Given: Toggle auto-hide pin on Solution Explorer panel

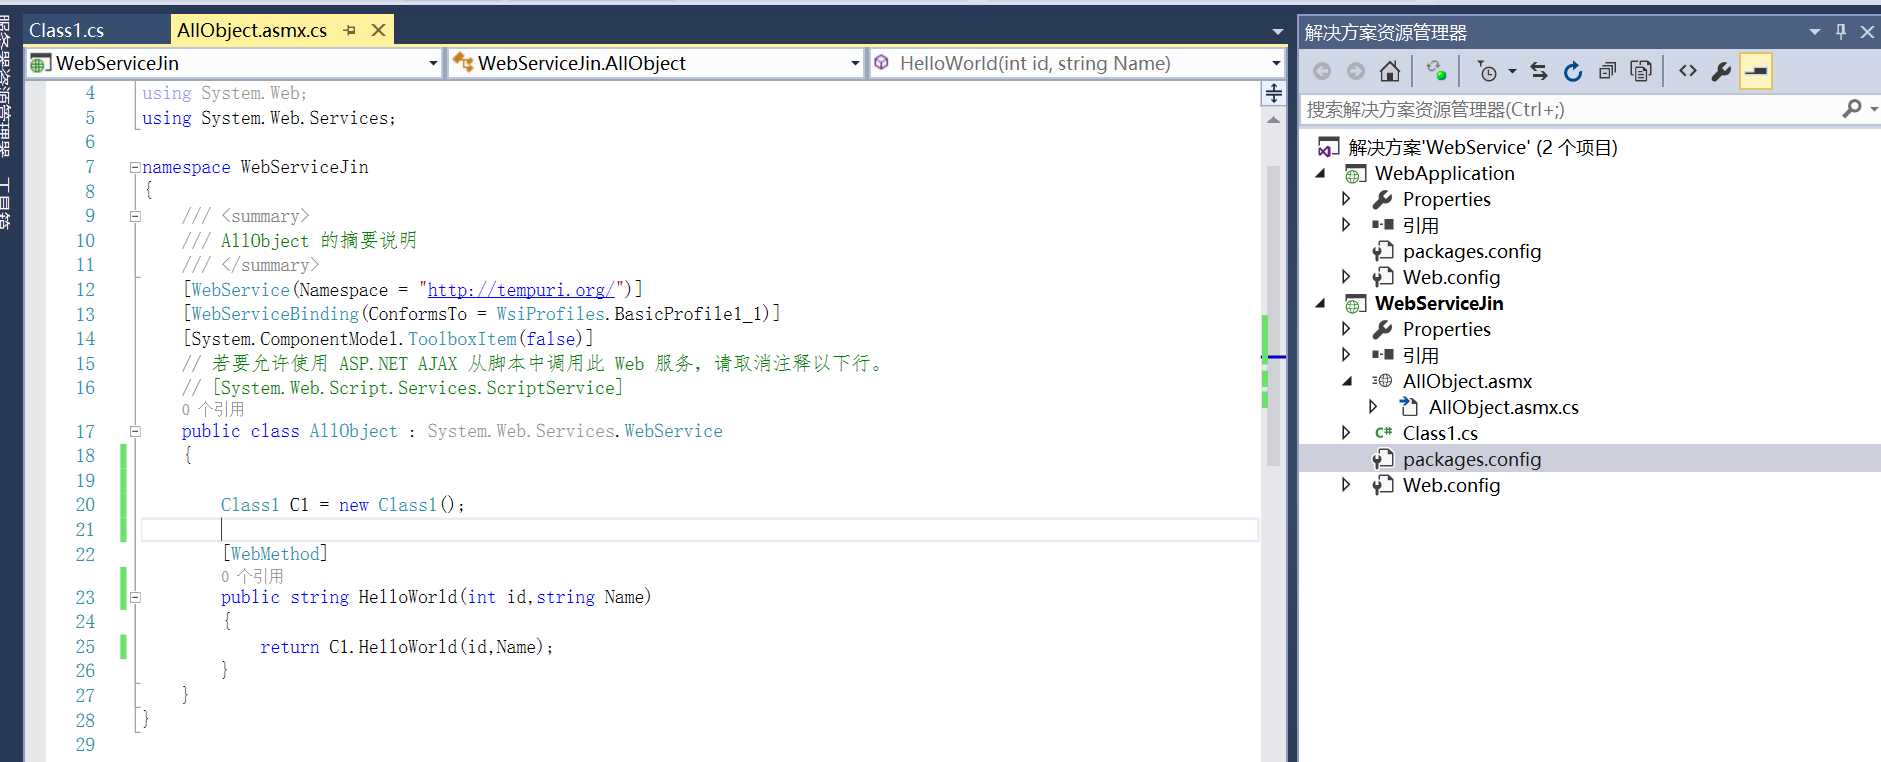Looking at the screenshot, I should point(1841,32).
